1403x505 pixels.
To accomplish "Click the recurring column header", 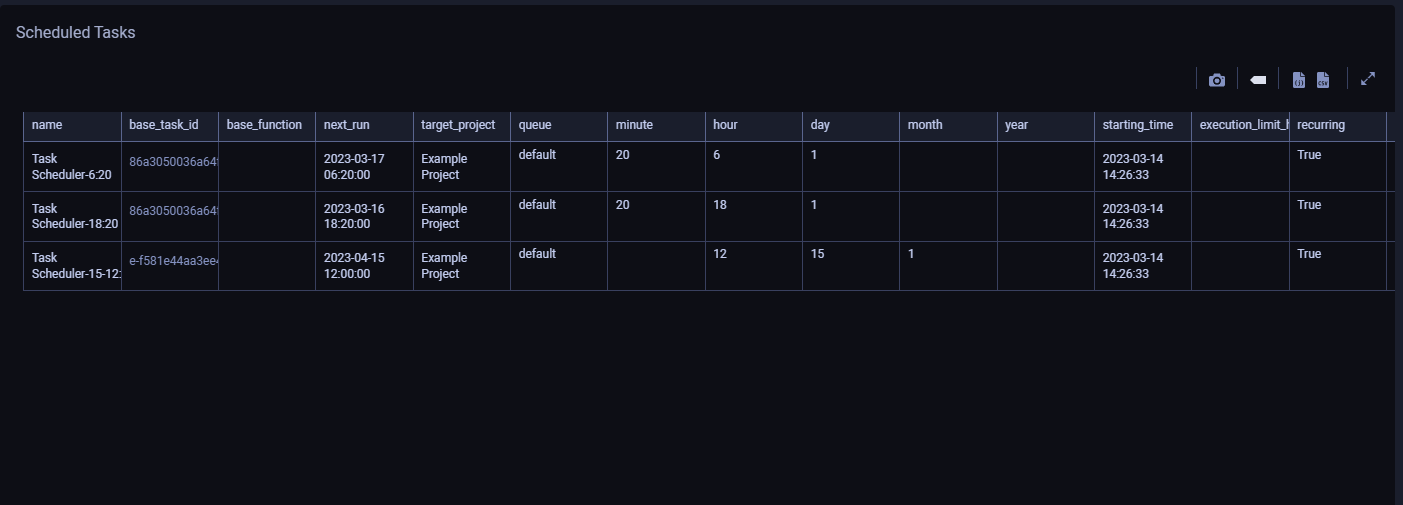I will [1321, 125].
